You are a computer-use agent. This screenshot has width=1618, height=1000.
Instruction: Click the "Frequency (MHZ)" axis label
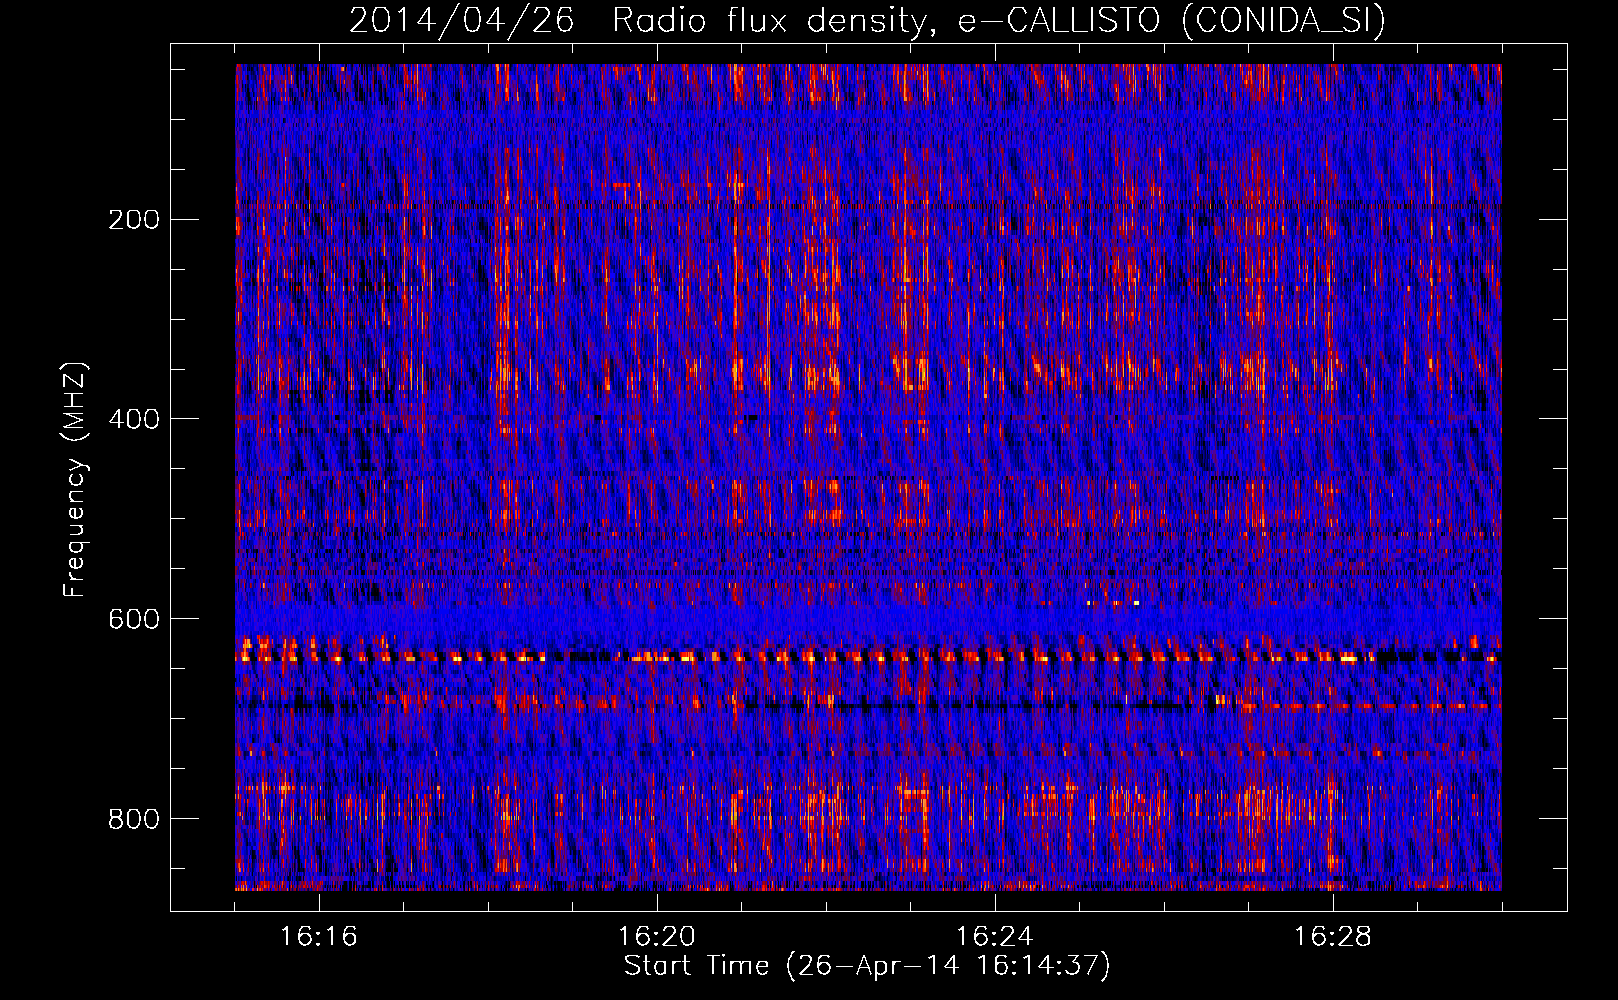coord(75,479)
